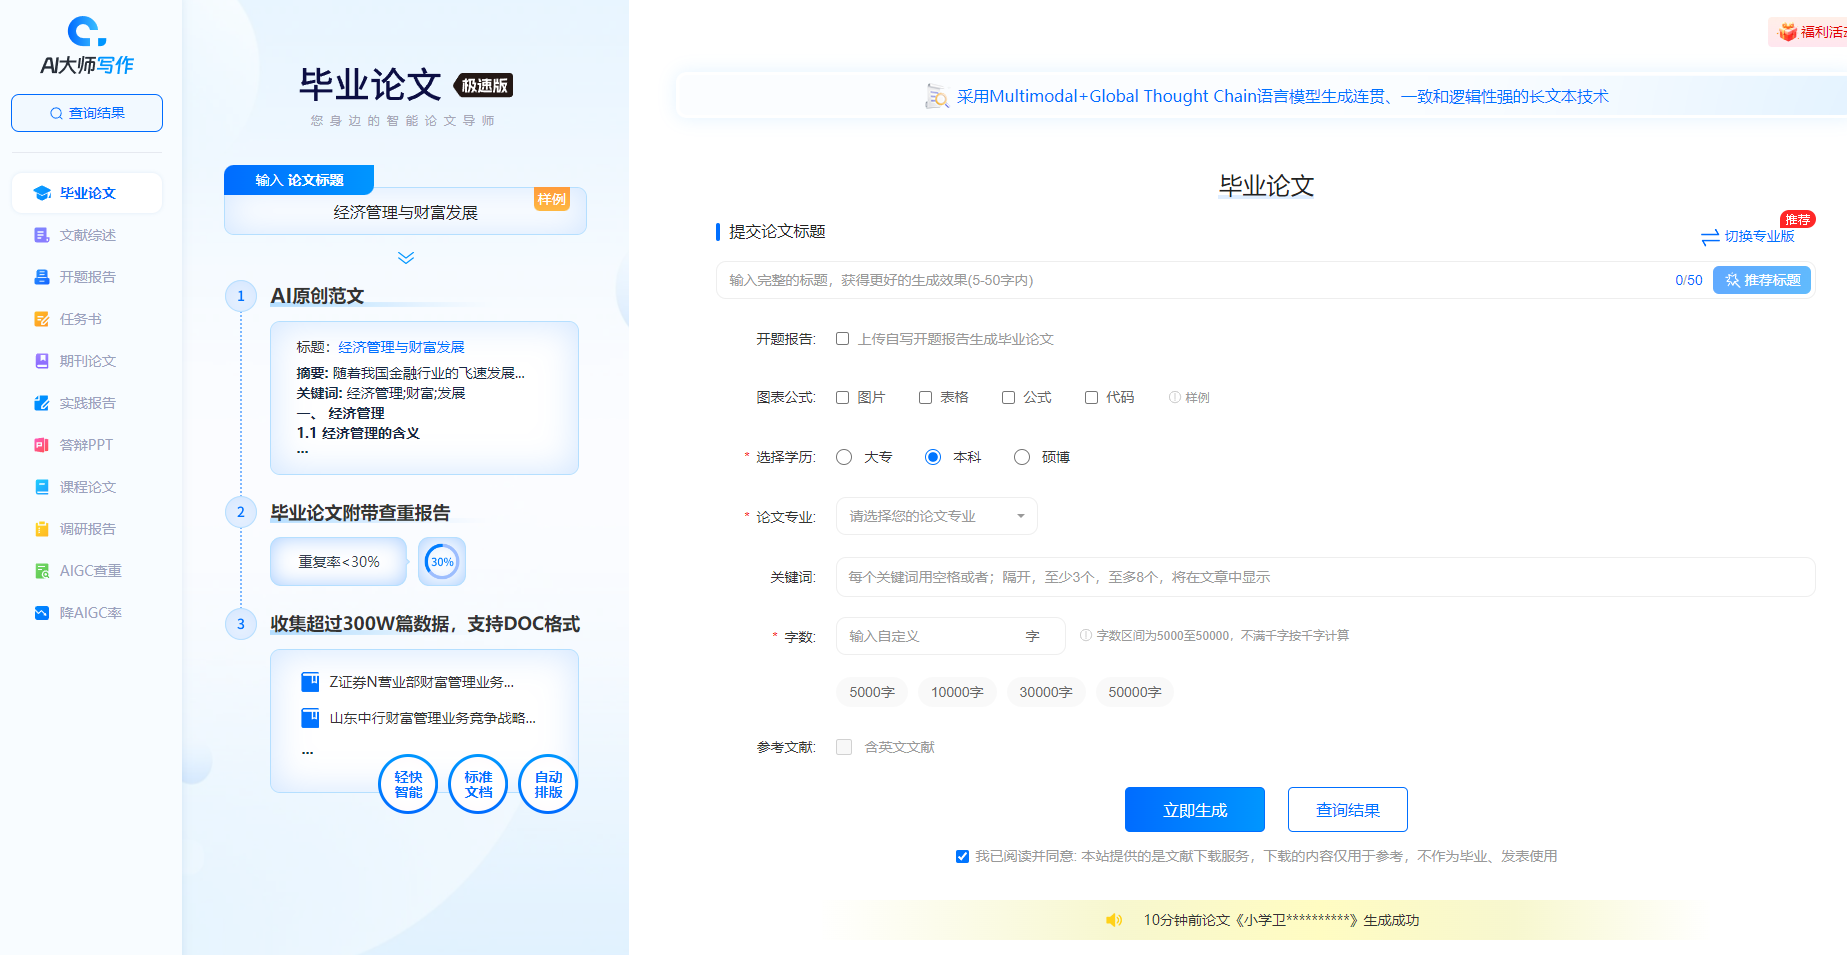Click the 查询结果 button beside 立即生成
The height and width of the screenshot is (955, 1847).
coord(1348,809)
